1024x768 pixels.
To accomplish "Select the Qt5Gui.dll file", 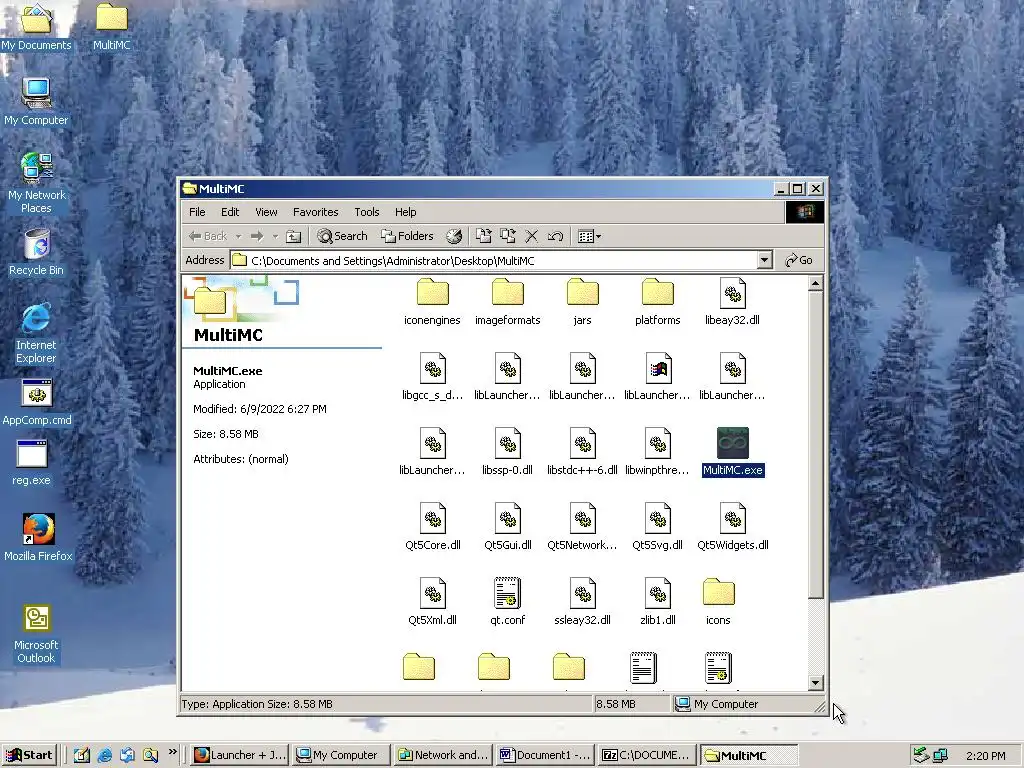I will 507,528.
